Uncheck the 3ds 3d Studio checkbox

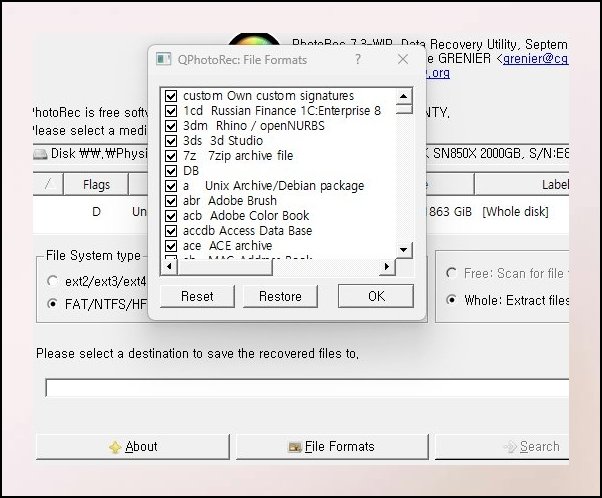(171, 141)
